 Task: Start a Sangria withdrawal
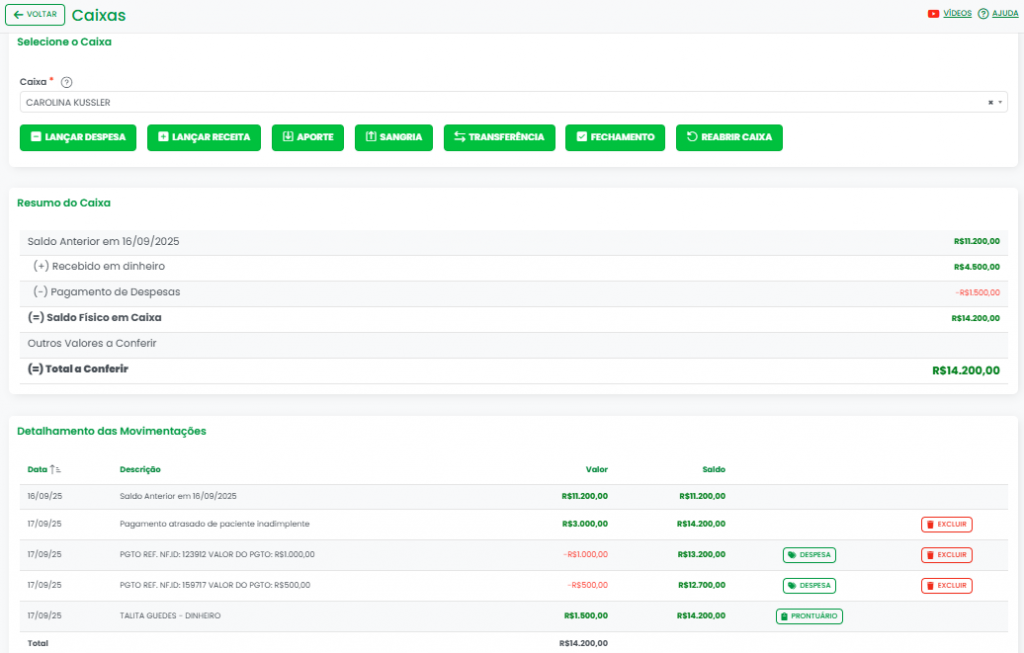pyautogui.click(x=393, y=137)
